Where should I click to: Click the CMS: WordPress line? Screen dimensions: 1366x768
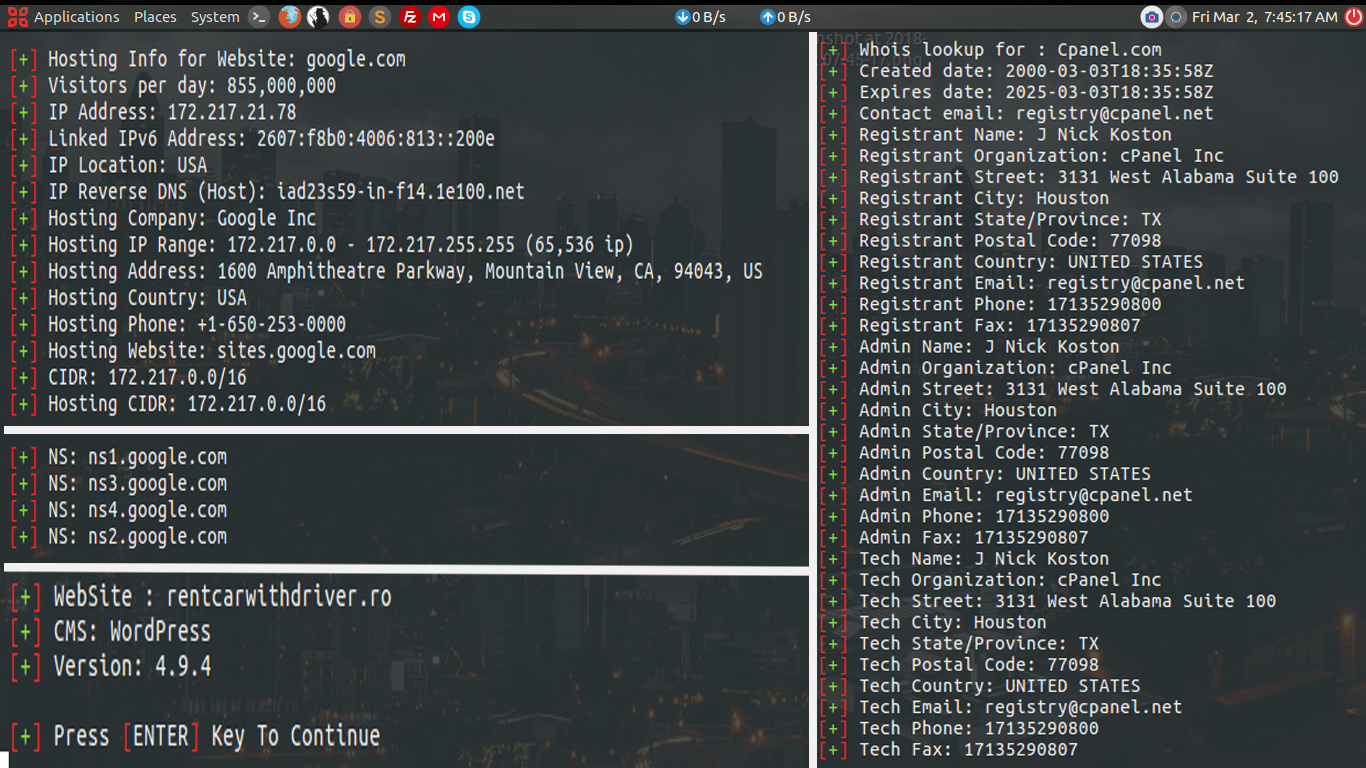coord(111,632)
